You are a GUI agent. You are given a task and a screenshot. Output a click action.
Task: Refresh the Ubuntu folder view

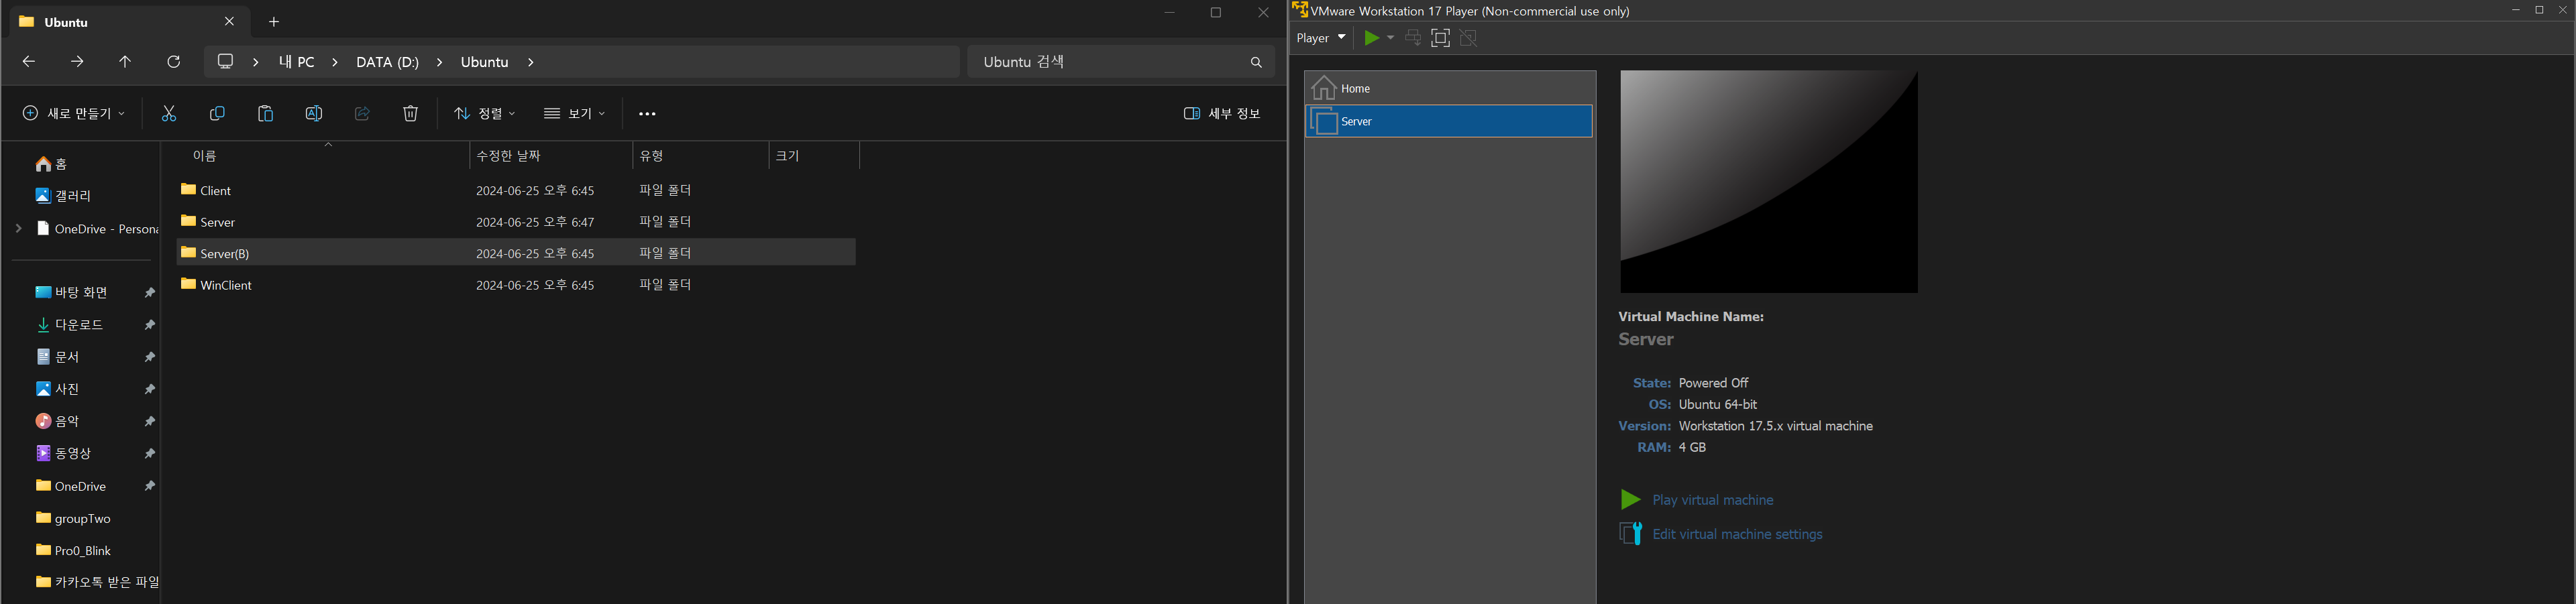[174, 62]
